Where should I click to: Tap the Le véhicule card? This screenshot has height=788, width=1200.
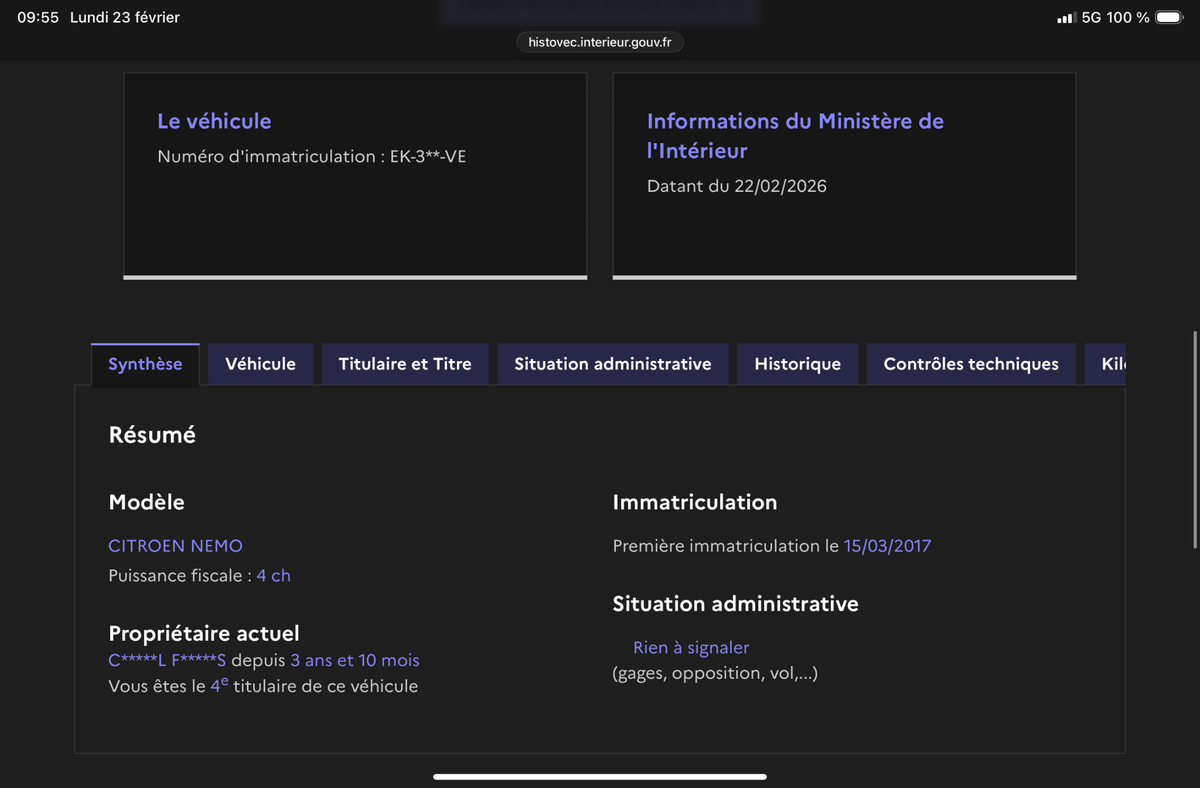coord(355,175)
